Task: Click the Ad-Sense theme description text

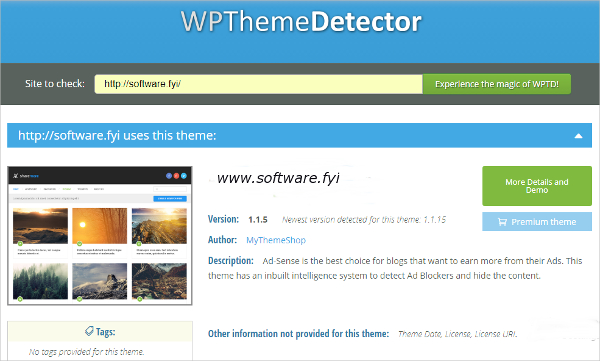Action: [395, 268]
